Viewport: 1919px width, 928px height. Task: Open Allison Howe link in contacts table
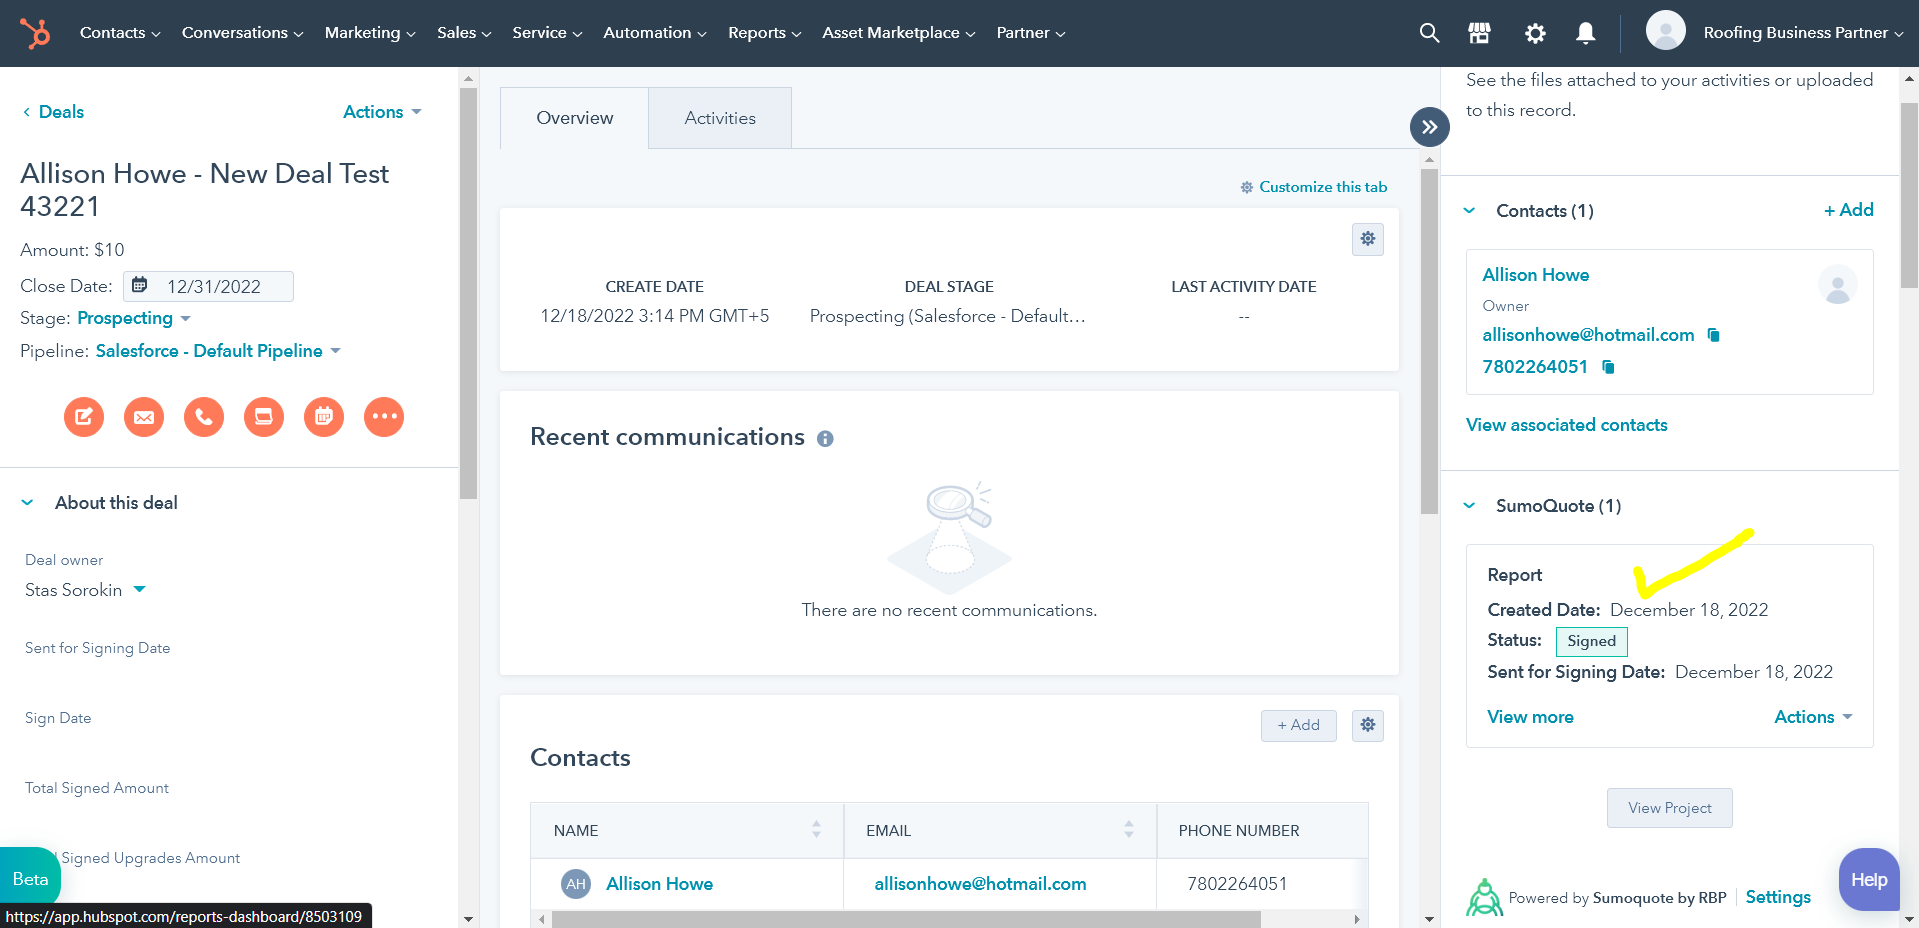click(659, 884)
